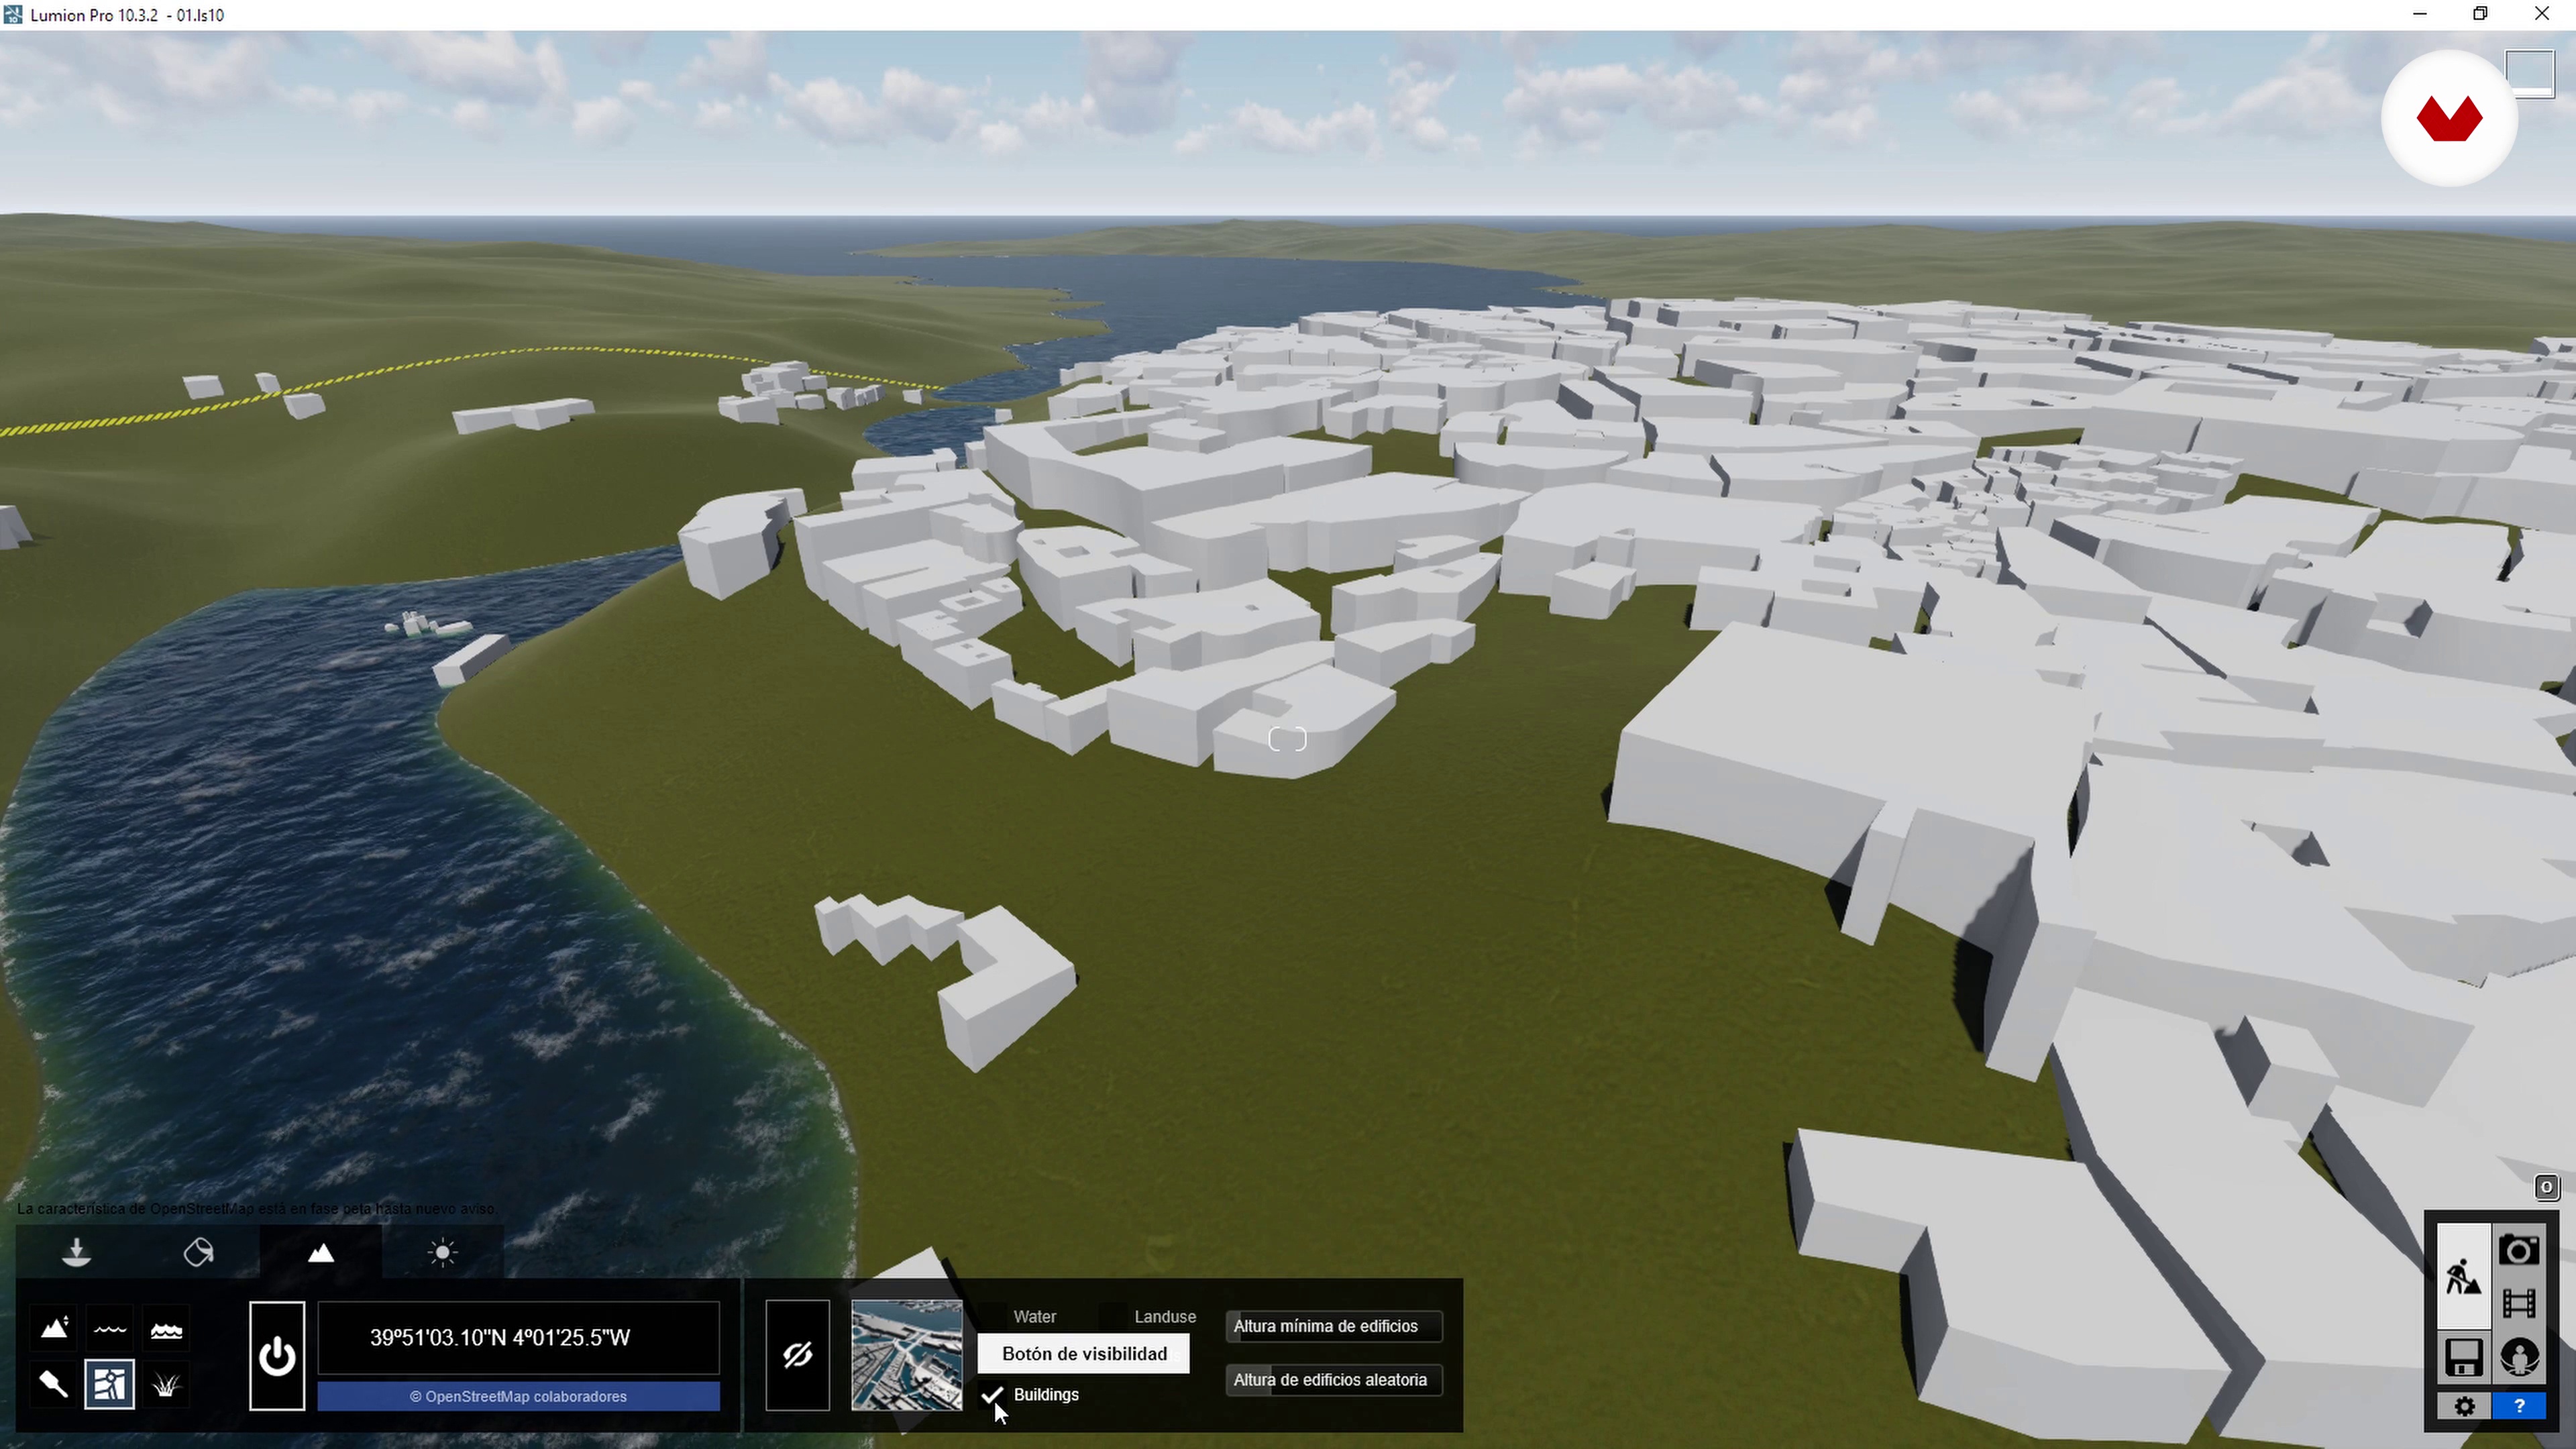Restore down the Lumion window
The width and height of the screenshot is (2576, 1449).
(2480, 14)
